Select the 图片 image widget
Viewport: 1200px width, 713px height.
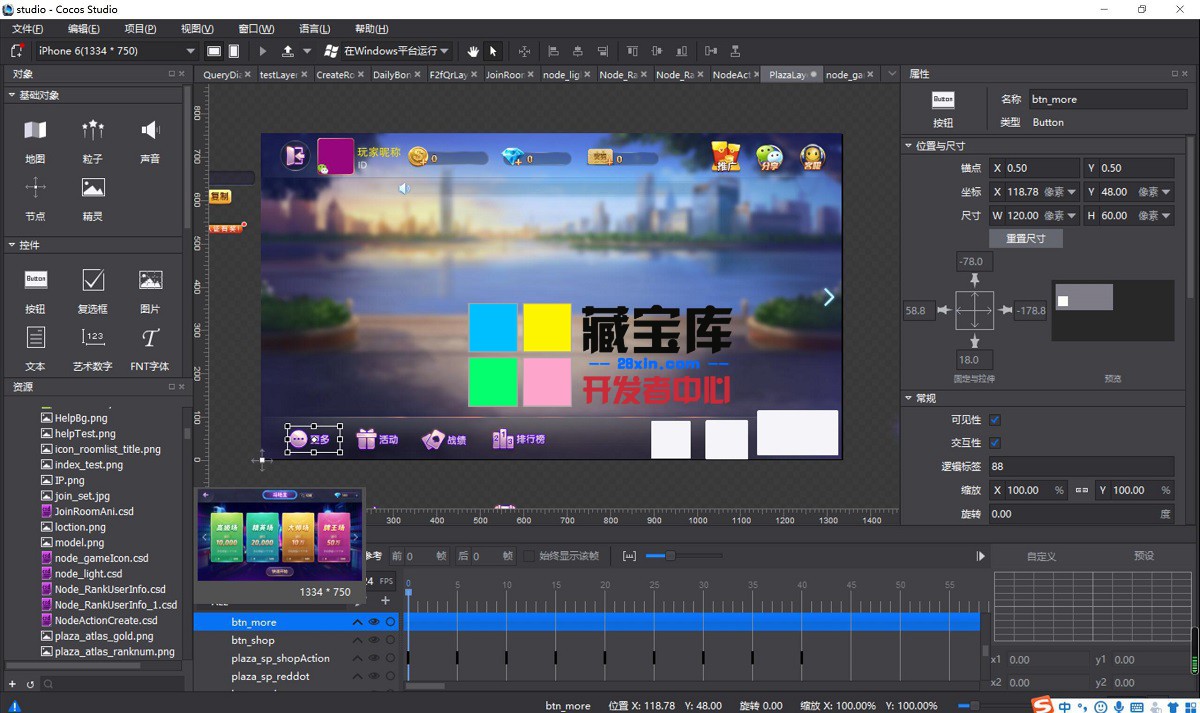pos(150,290)
